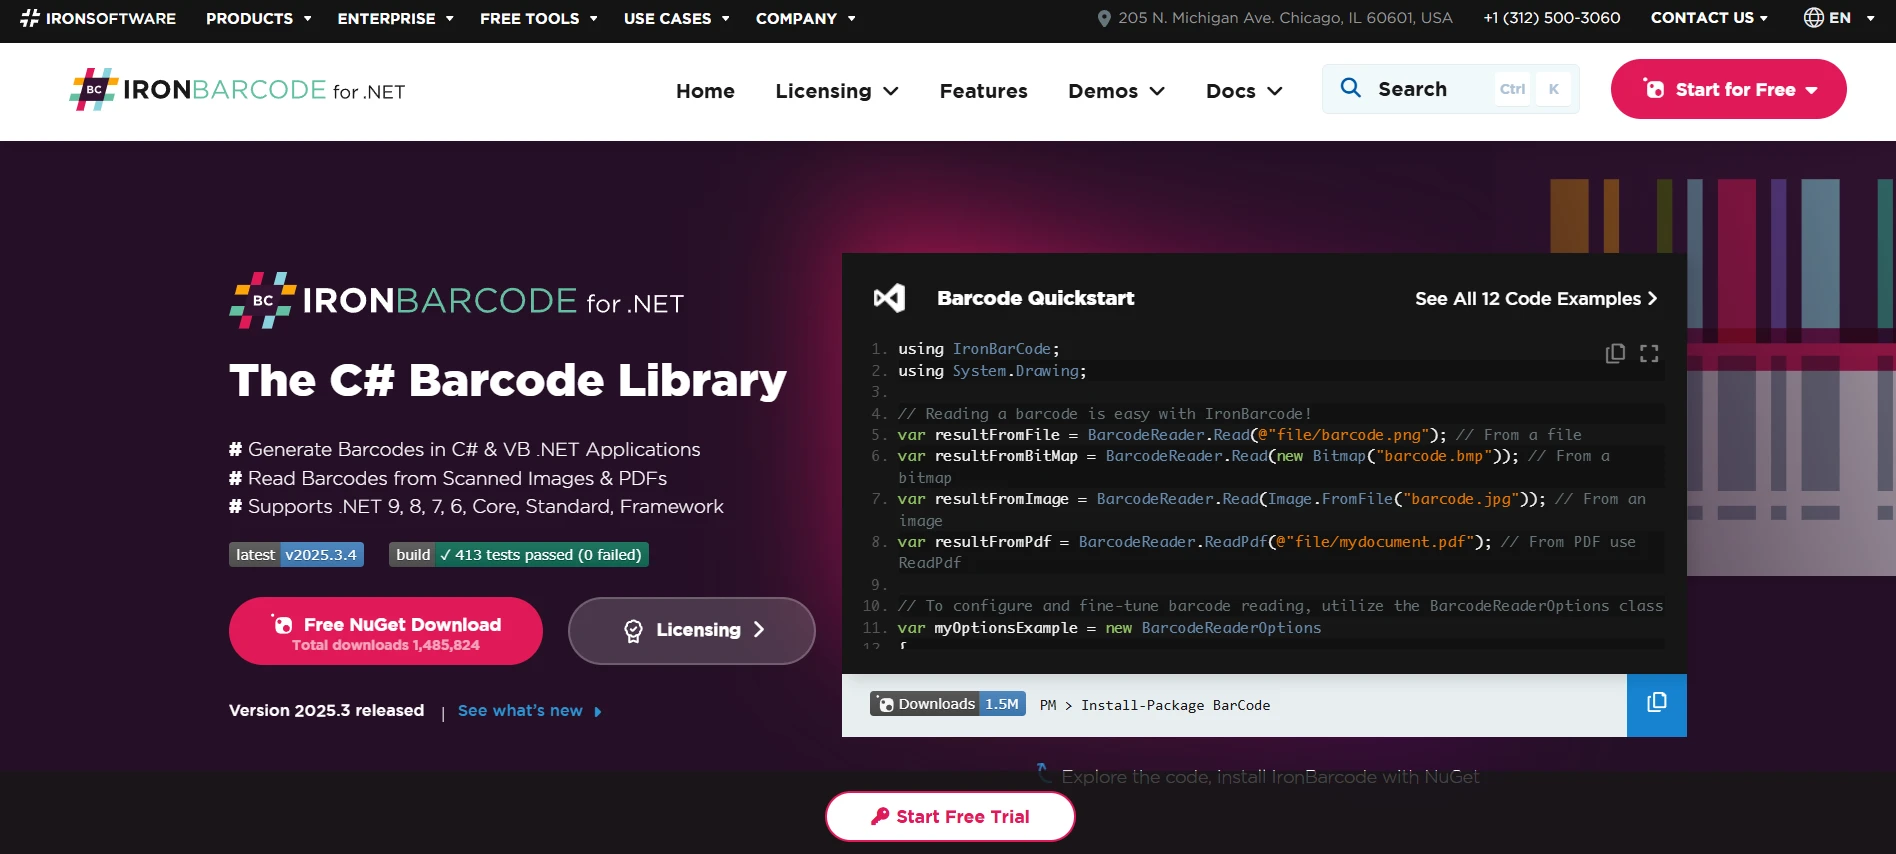
Task: Copy the Install-Package command
Action: tap(1656, 704)
